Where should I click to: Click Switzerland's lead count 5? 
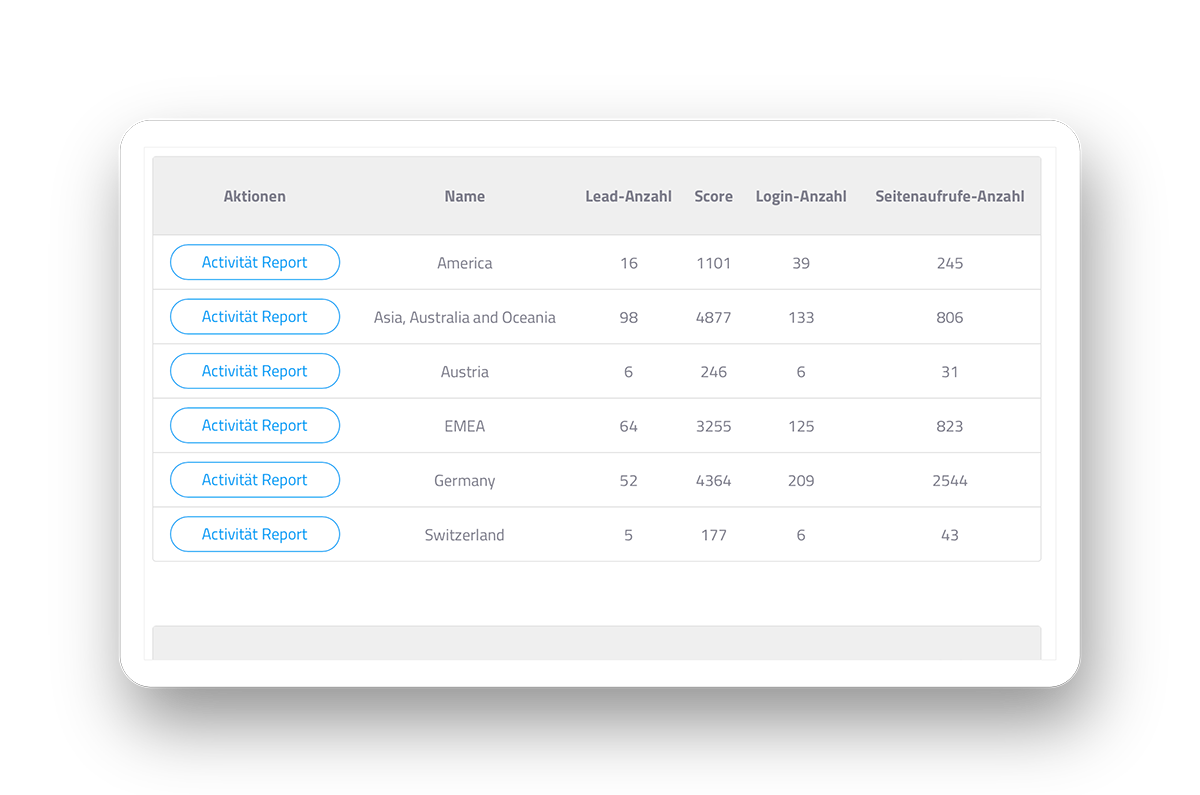[x=628, y=535]
